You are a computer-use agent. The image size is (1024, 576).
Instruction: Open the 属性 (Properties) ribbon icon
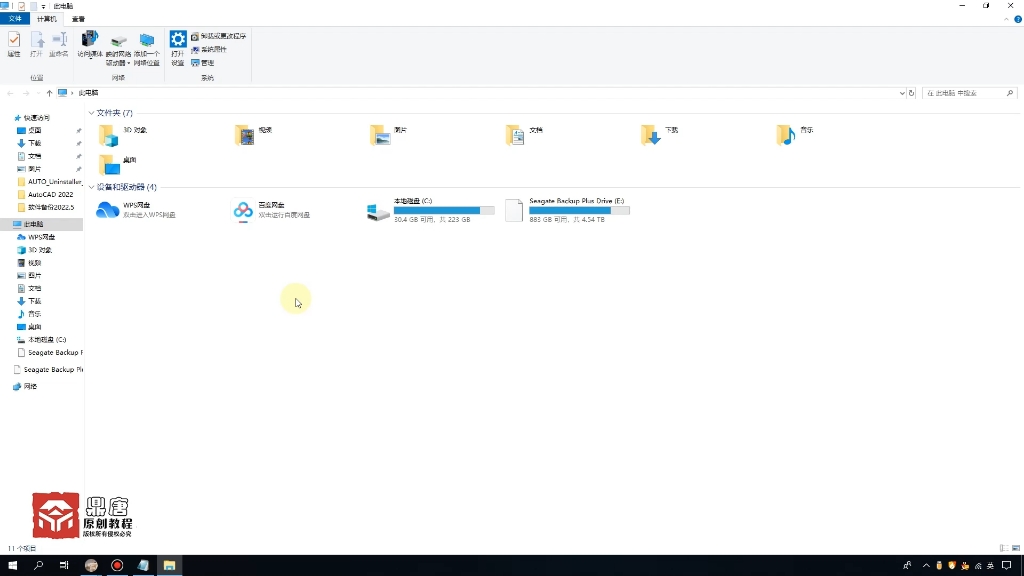coord(14,43)
